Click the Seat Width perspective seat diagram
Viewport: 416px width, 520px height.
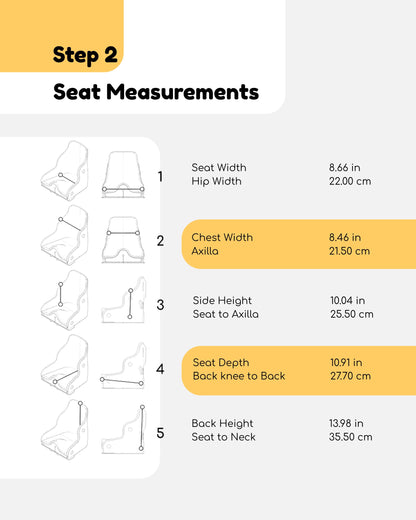tap(65, 171)
